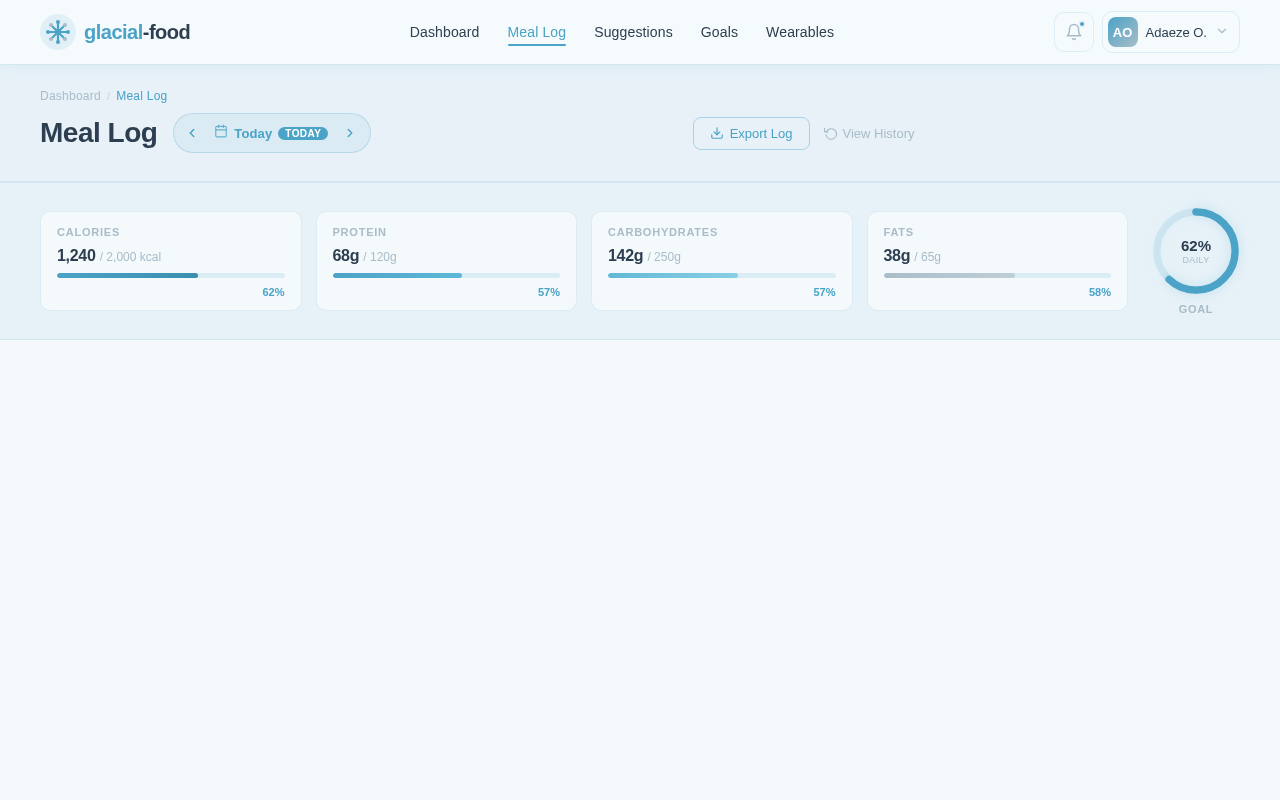Click the Calories progress bar
Image resolution: width=1280 pixels, height=800 pixels.
pyautogui.click(x=170, y=275)
